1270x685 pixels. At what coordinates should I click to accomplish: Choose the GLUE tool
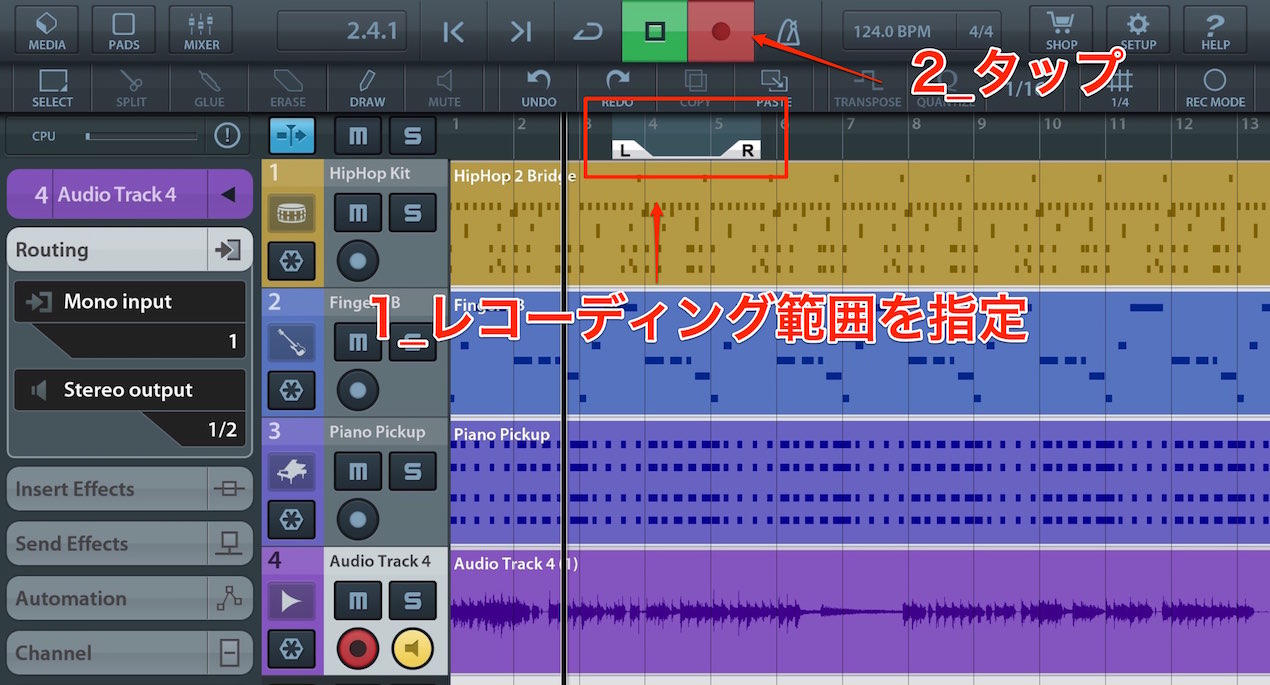(210, 88)
